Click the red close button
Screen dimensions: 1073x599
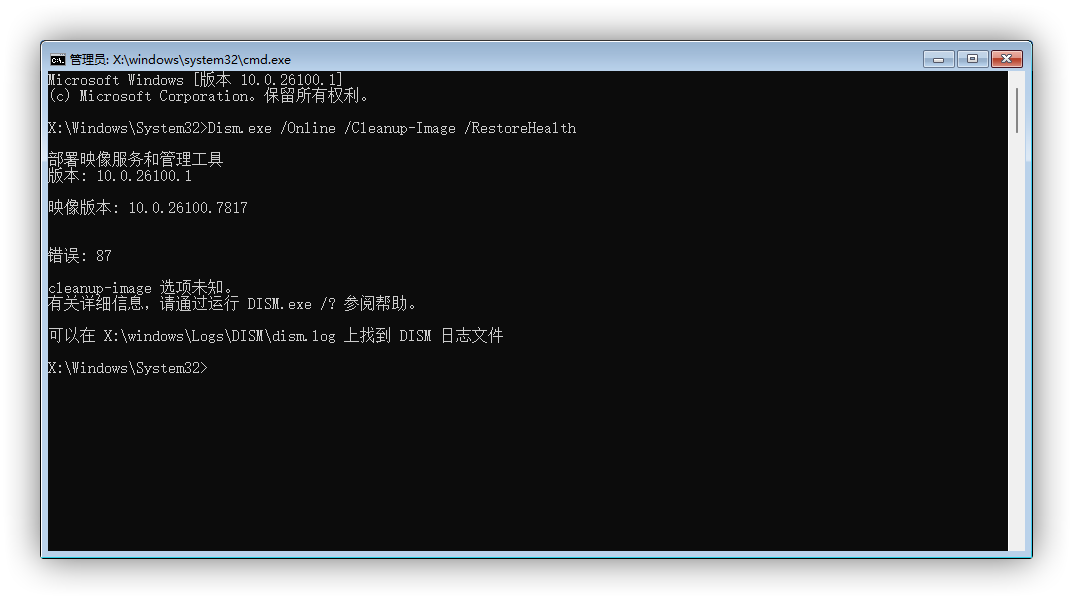pyautogui.click(x=1005, y=58)
